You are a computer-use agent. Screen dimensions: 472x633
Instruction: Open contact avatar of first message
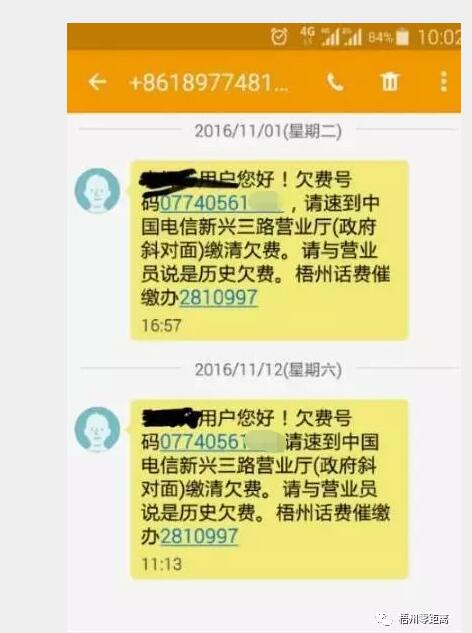(x=97, y=190)
